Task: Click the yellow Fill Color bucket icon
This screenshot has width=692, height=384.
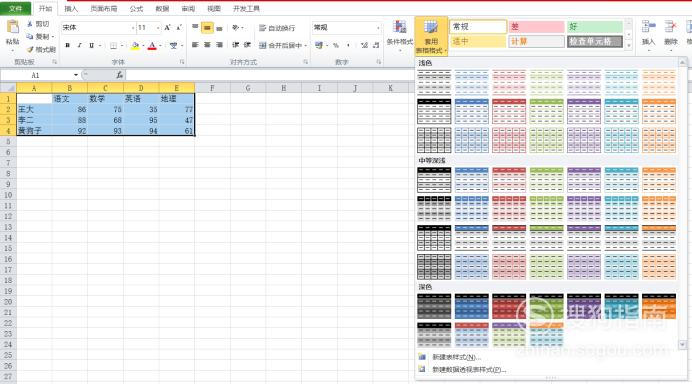Action: click(x=135, y=45)
